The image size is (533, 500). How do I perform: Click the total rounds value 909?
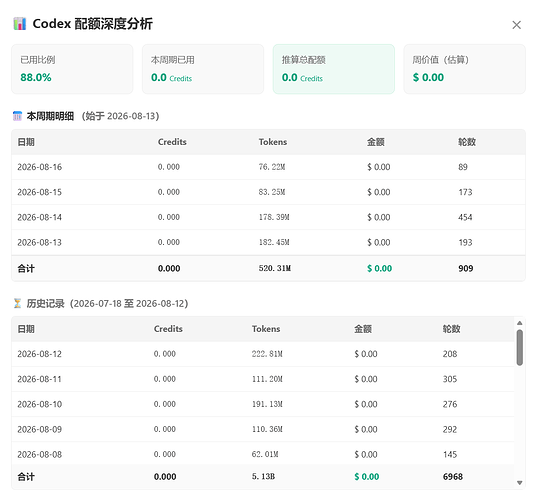(466, 268)
